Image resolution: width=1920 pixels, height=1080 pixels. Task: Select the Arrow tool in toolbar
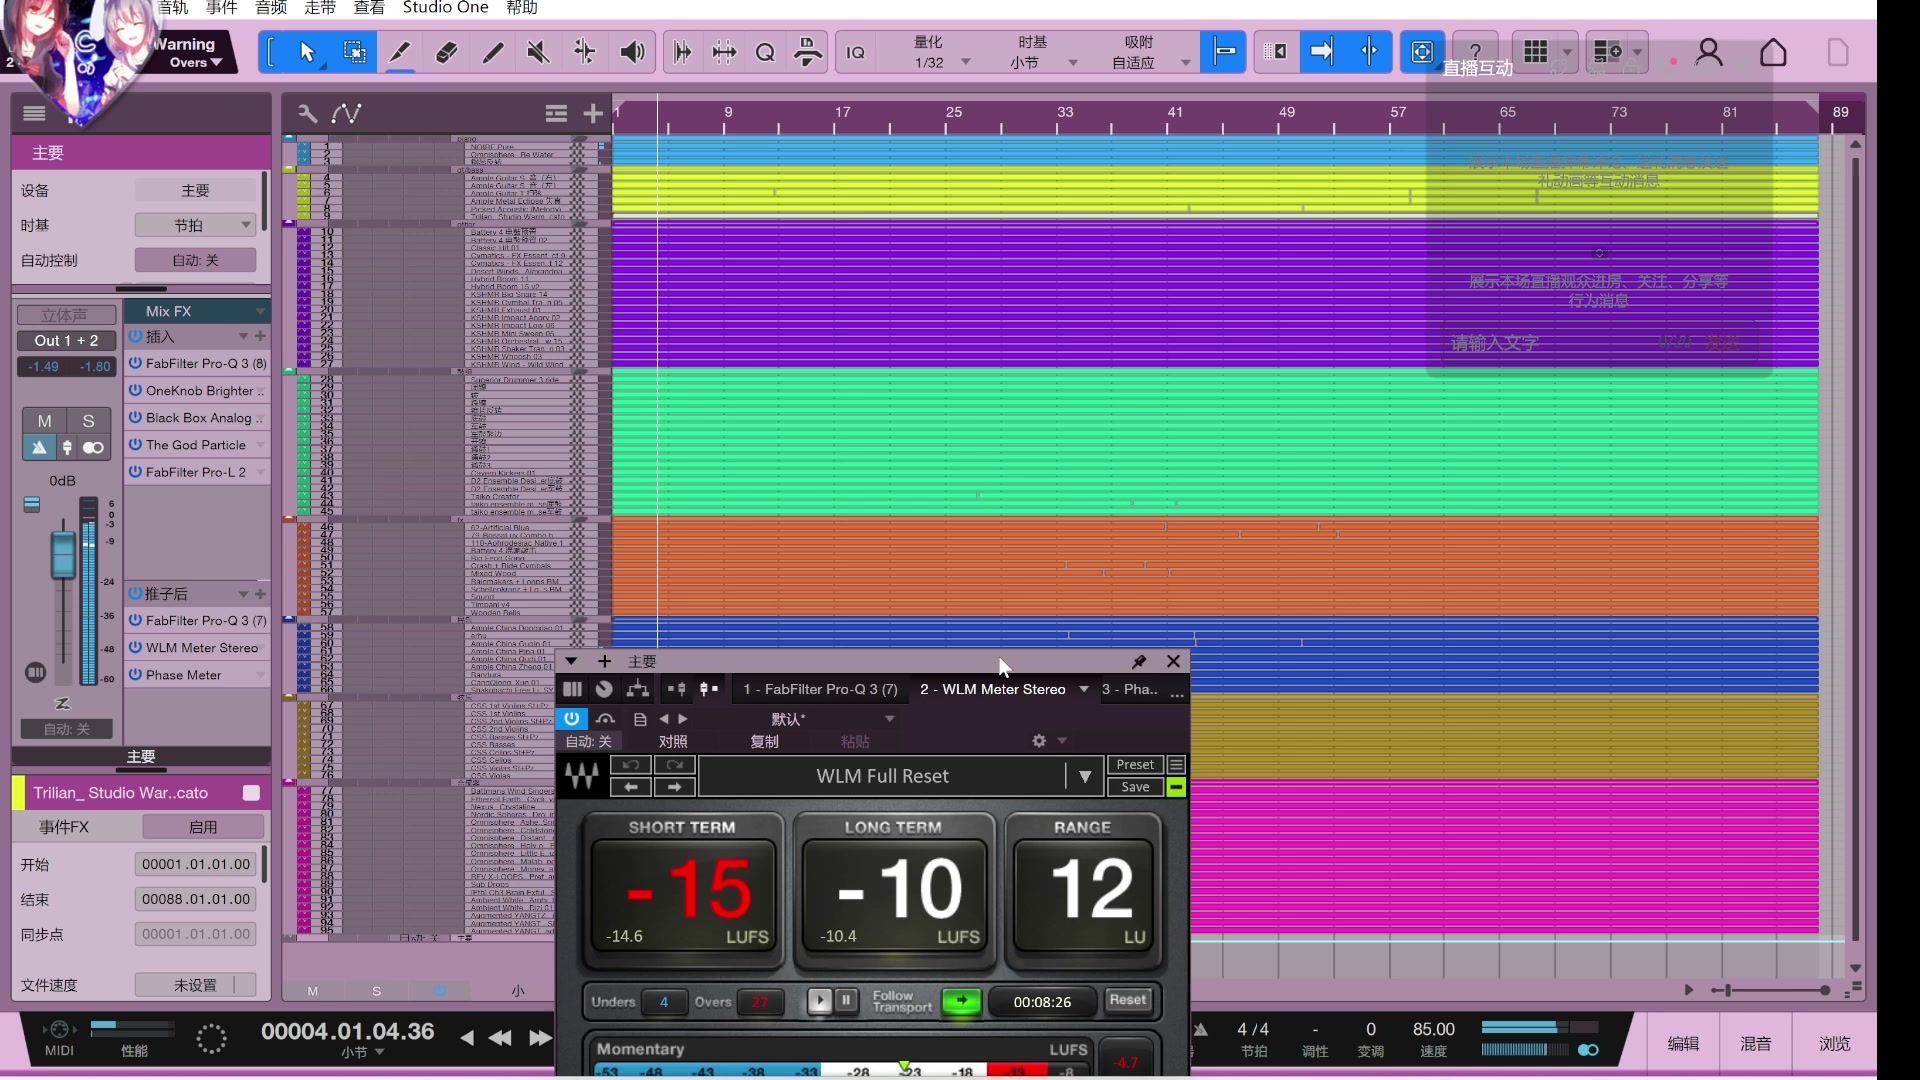(307, 52)
